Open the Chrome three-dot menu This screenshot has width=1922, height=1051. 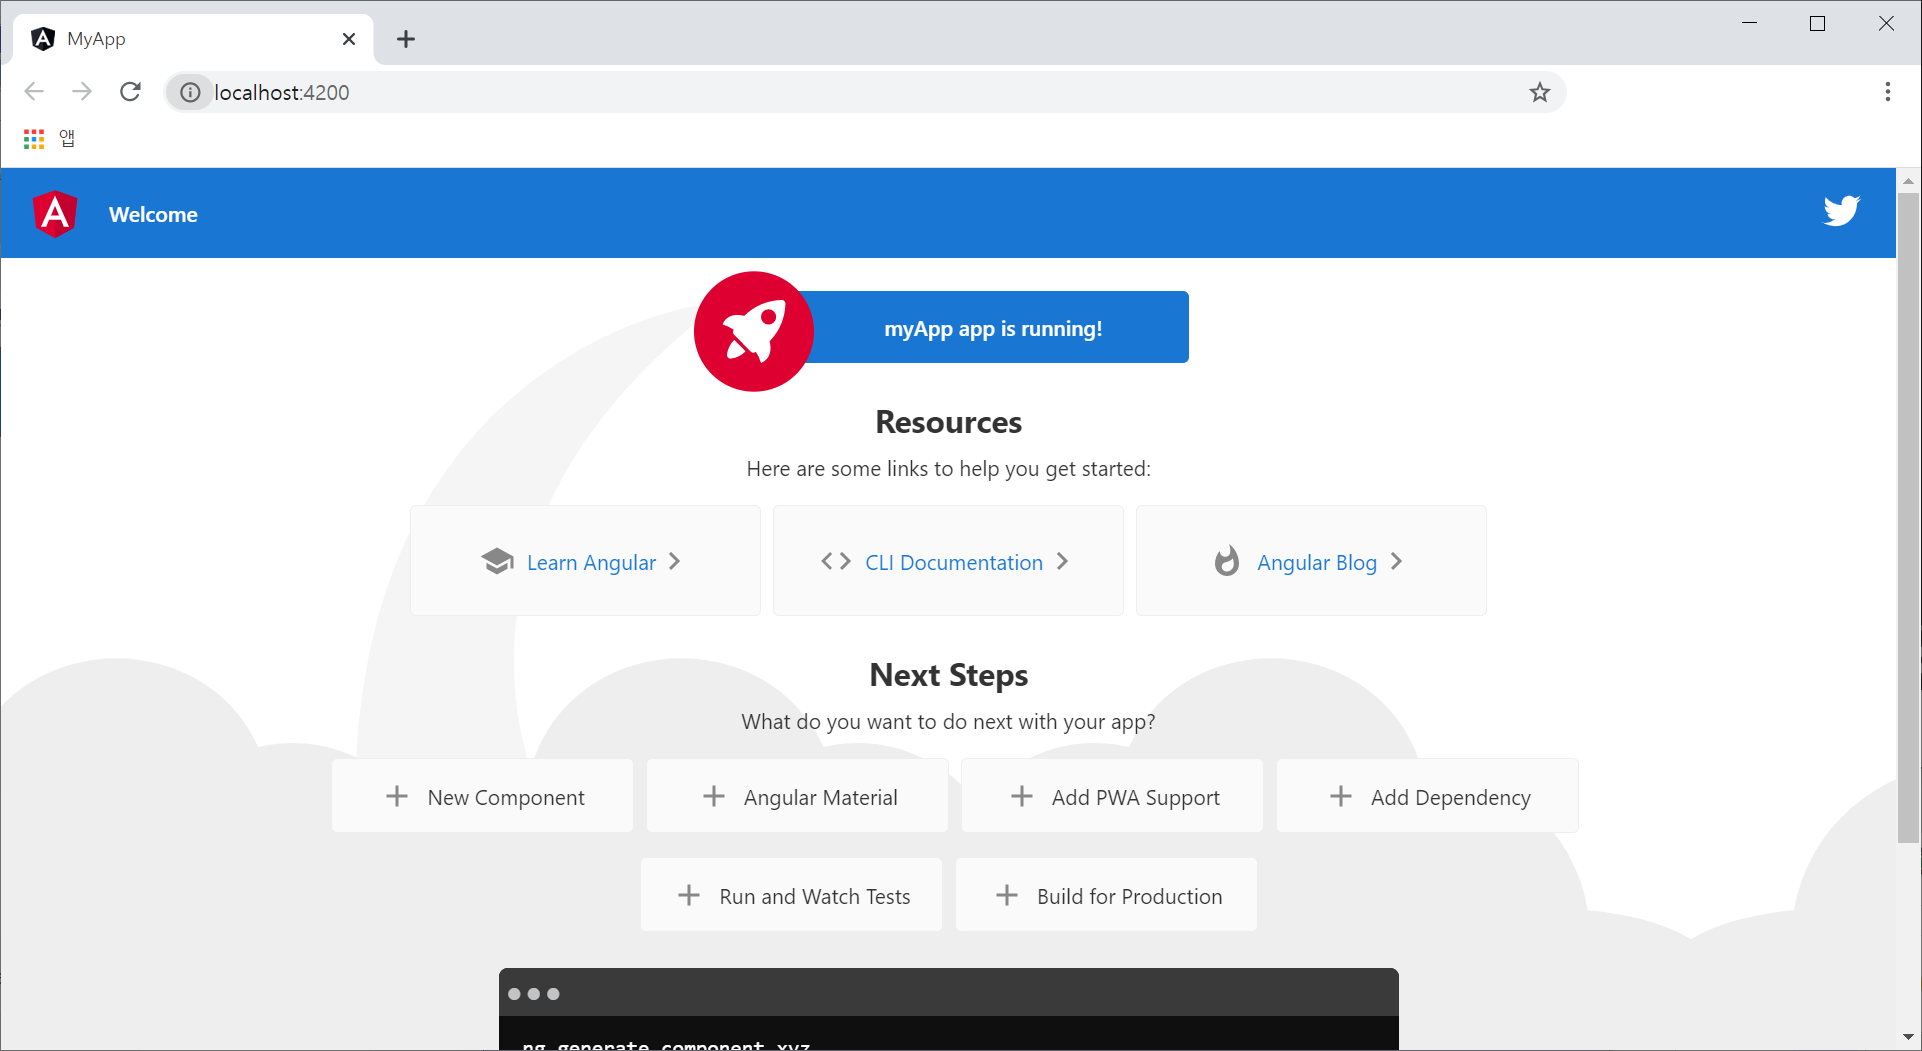[1888, 92]
